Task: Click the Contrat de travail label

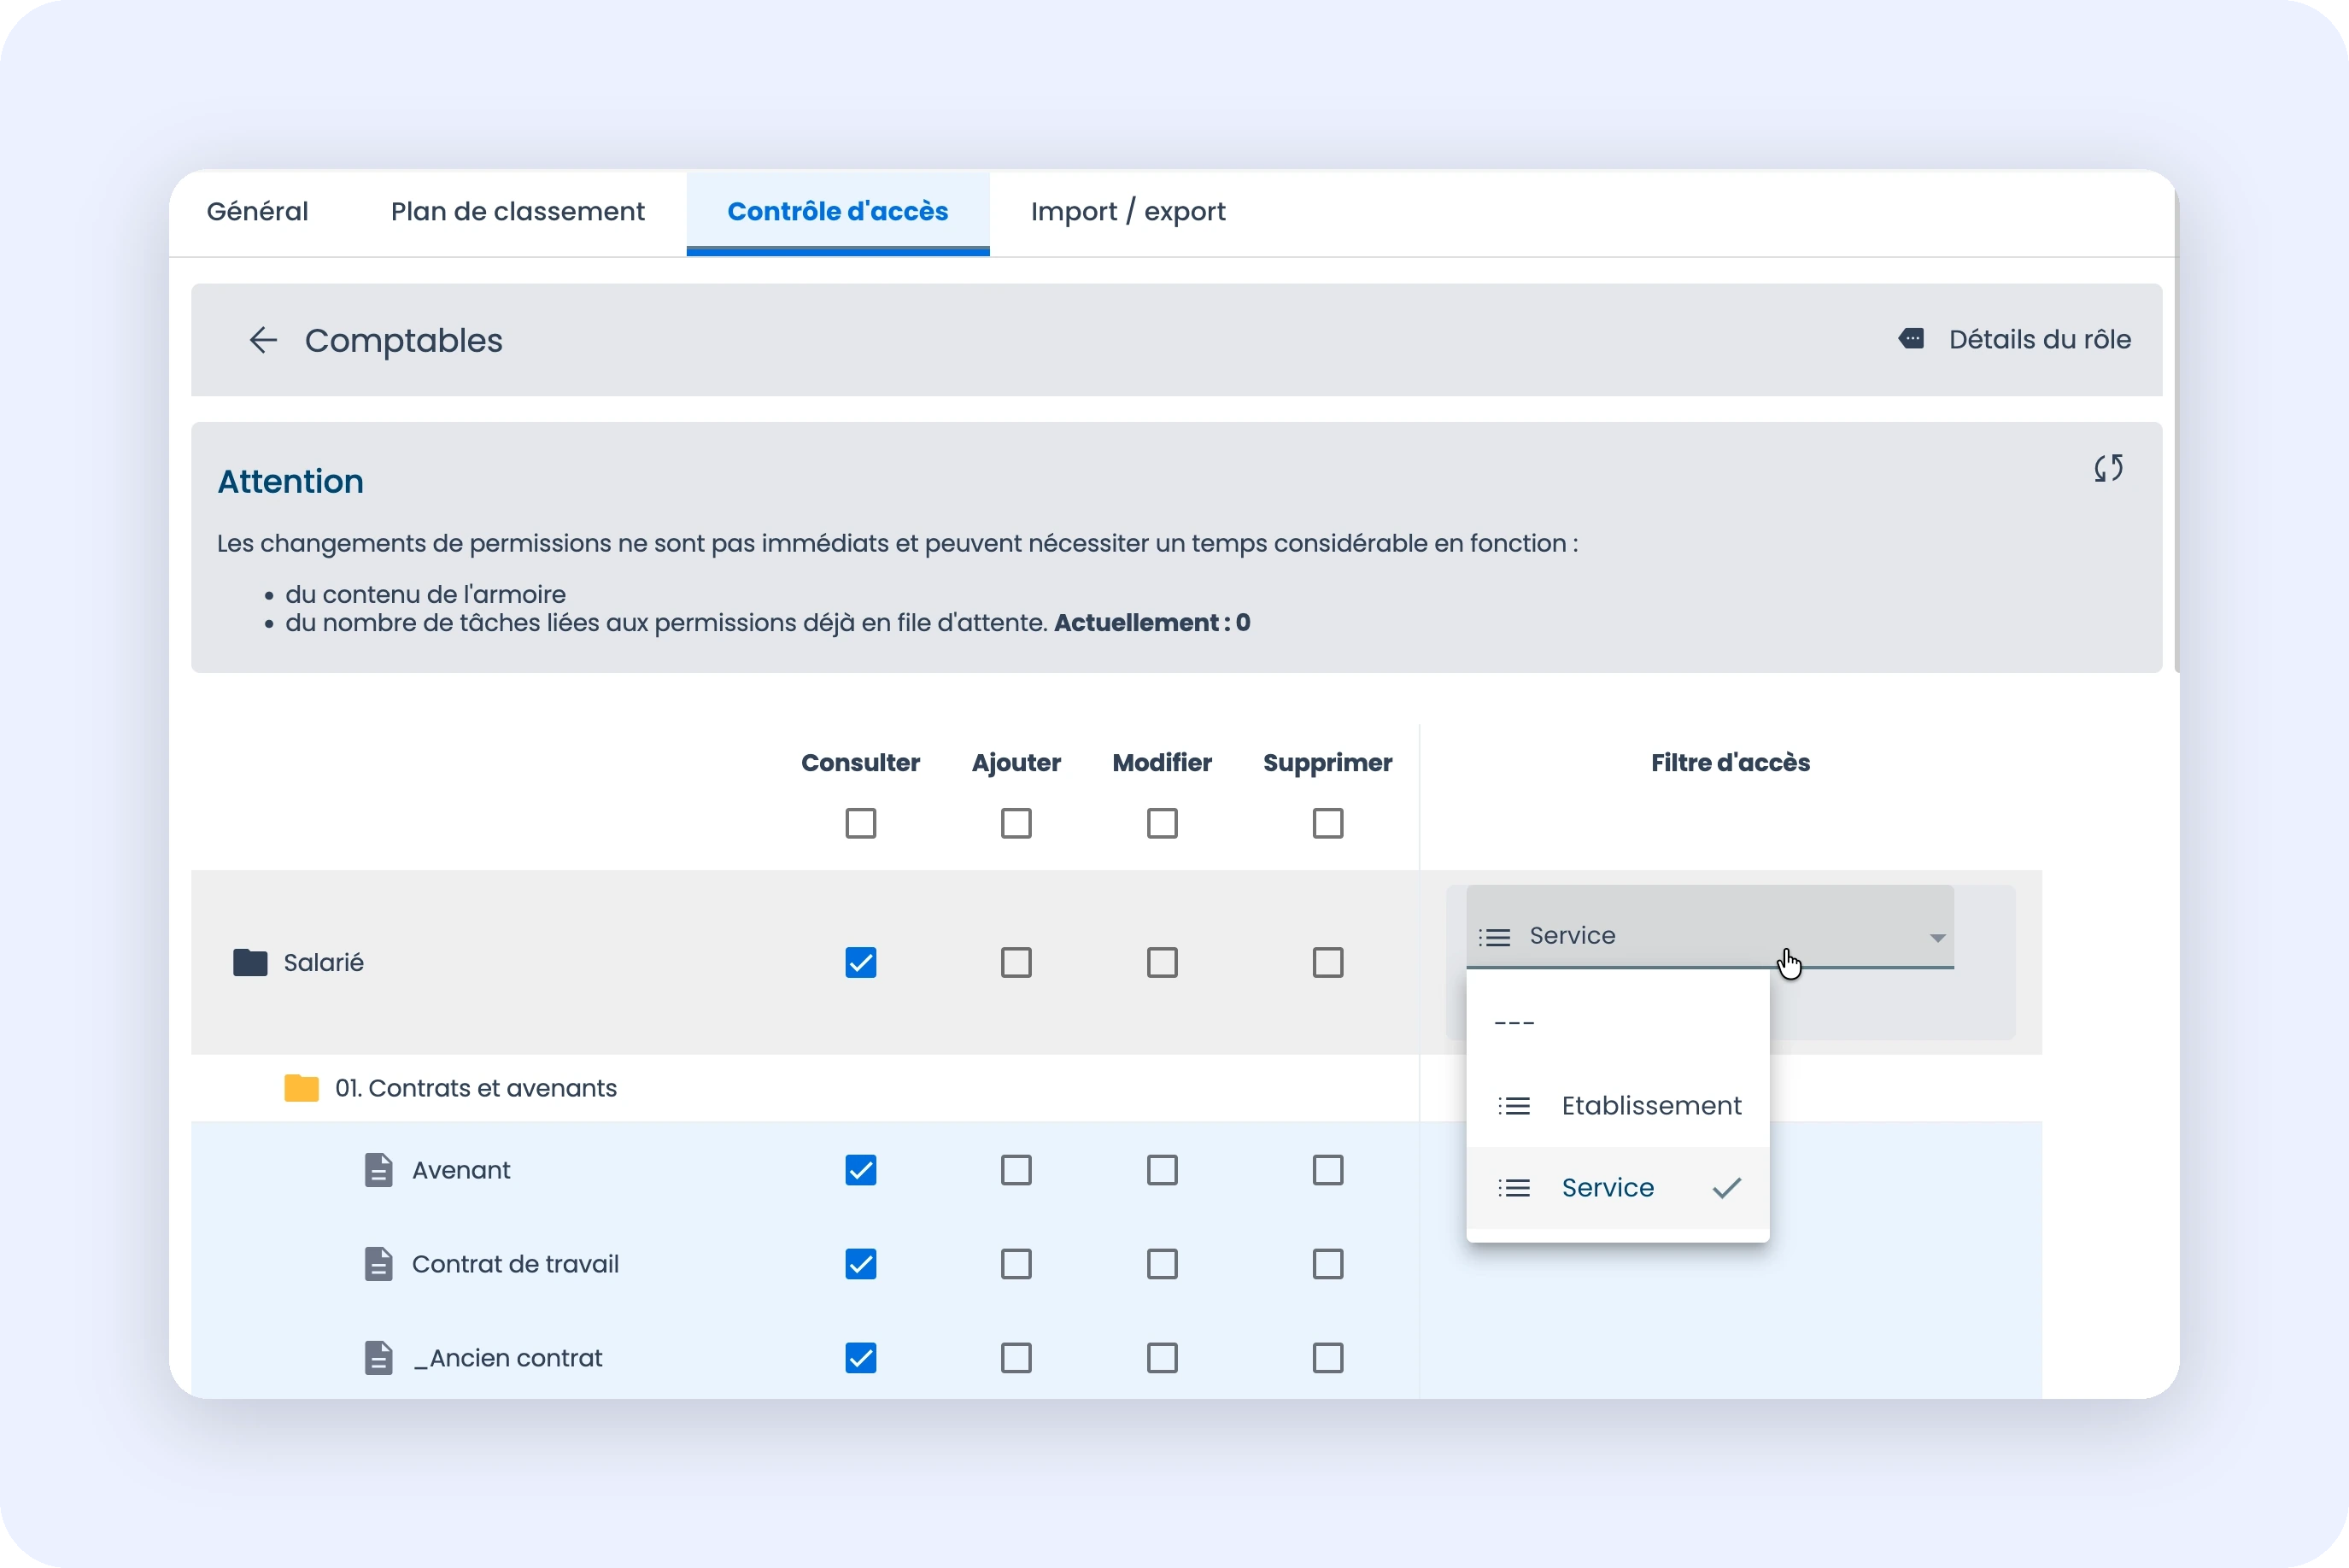Action: 515,1264
